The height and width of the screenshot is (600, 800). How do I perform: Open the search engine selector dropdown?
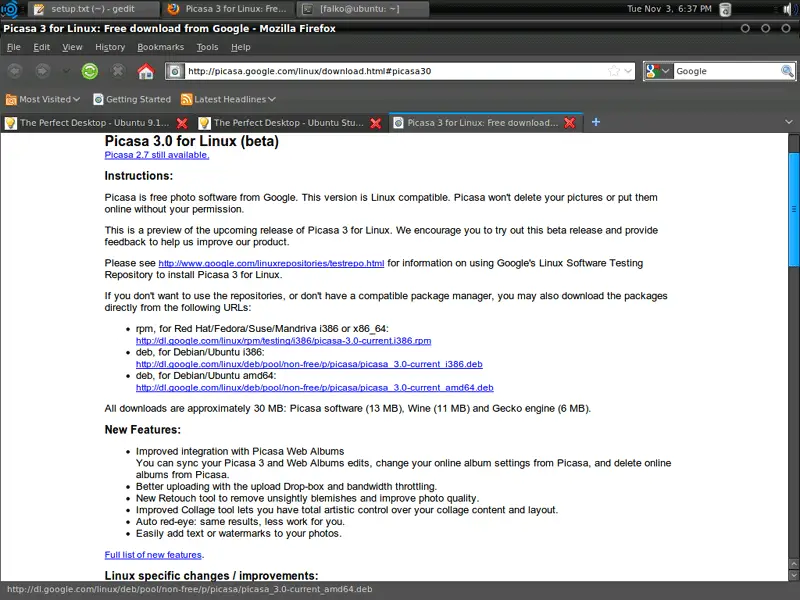pyautogui.click(x=658, y=71)
